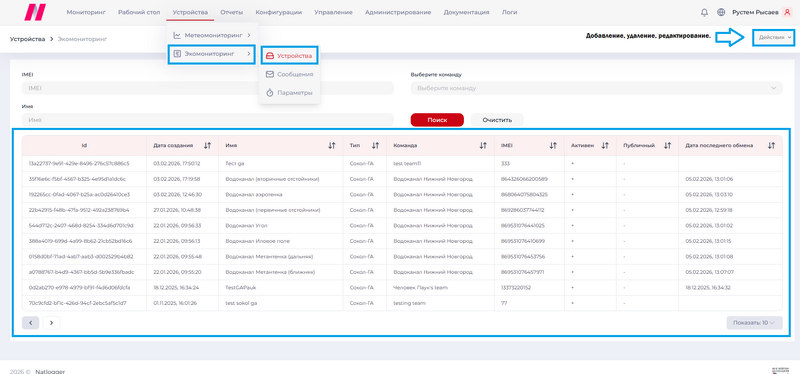The height and width of the screenshot is (374, 800).
Task: Select row test sokol ga
Action: (402, 303)
